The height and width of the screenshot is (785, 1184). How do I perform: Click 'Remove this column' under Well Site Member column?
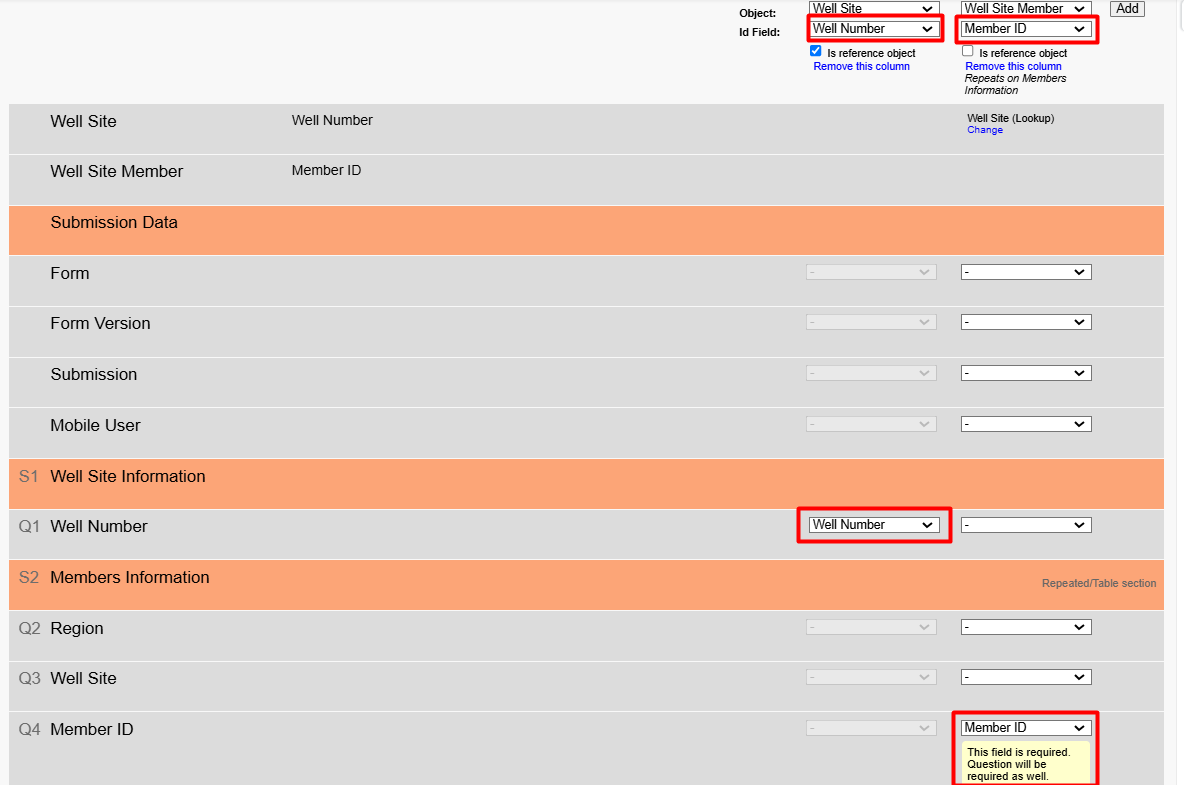pos(1013,67)
